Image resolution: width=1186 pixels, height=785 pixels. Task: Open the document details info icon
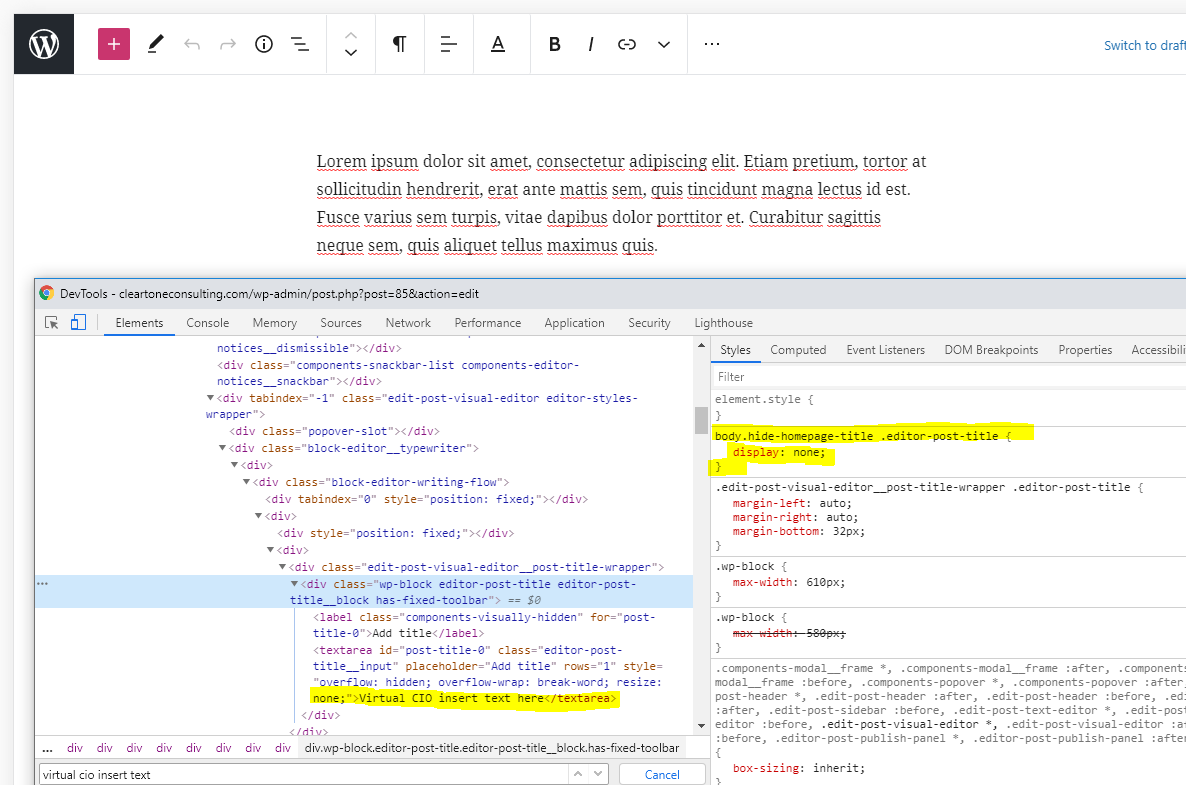pos(264,44)
